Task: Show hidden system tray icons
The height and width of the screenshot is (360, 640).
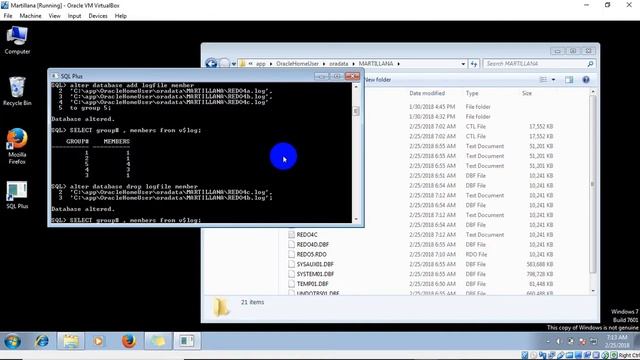Action: coord(548,341)
